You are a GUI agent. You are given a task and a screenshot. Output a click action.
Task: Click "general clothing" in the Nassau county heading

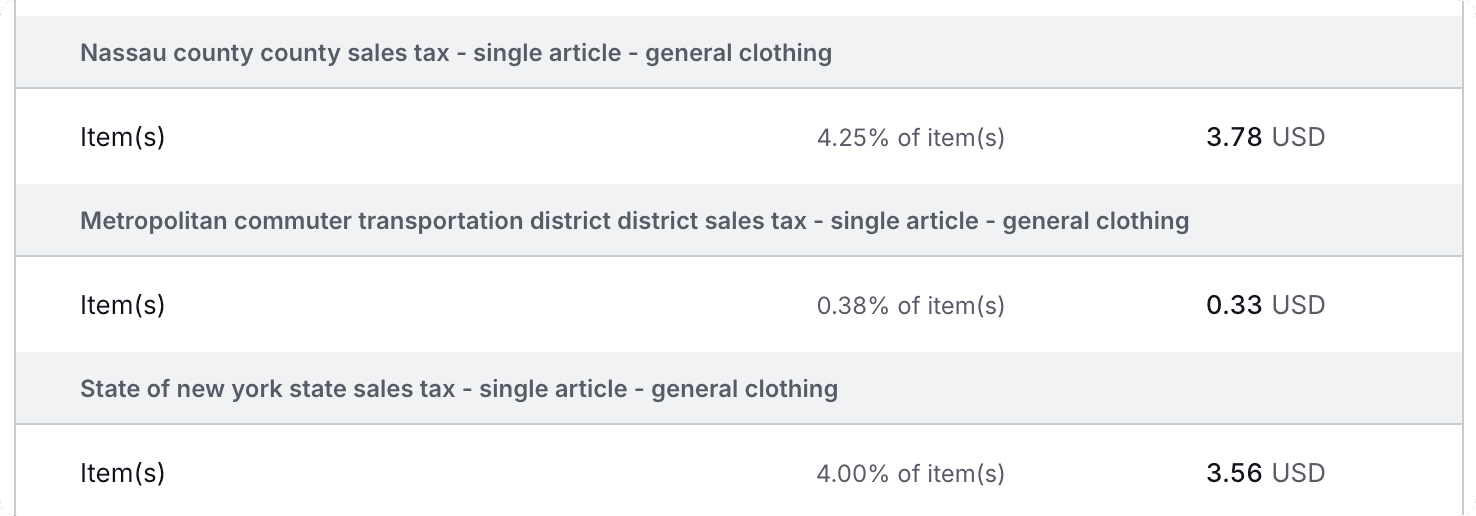[738, 52]
